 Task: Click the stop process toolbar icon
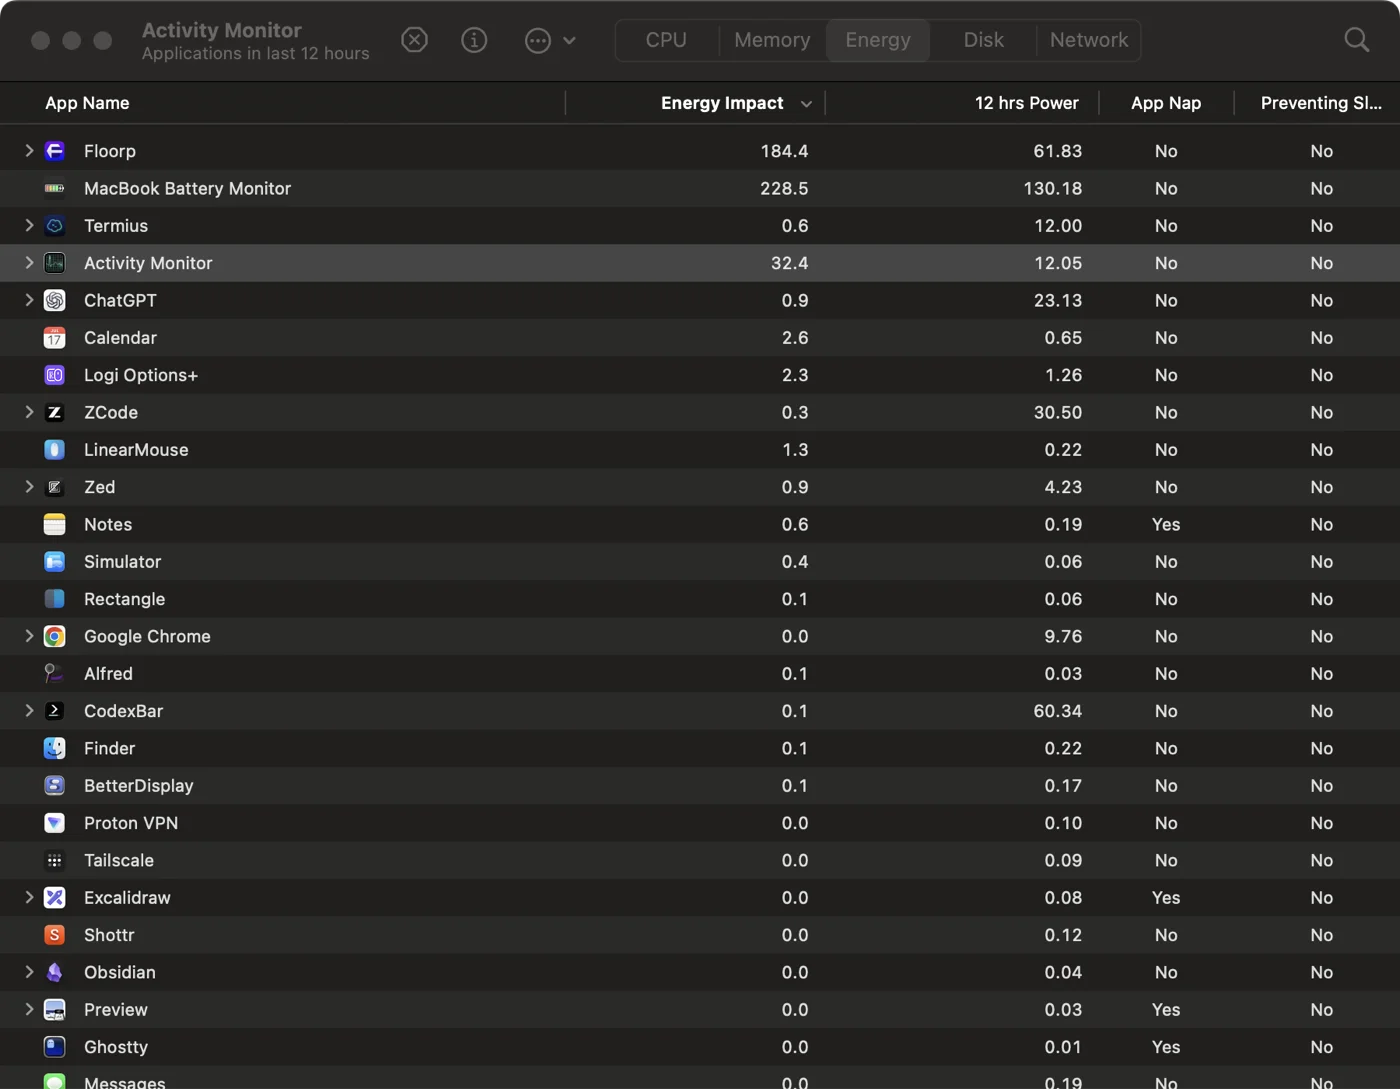(x=414, y=40)
